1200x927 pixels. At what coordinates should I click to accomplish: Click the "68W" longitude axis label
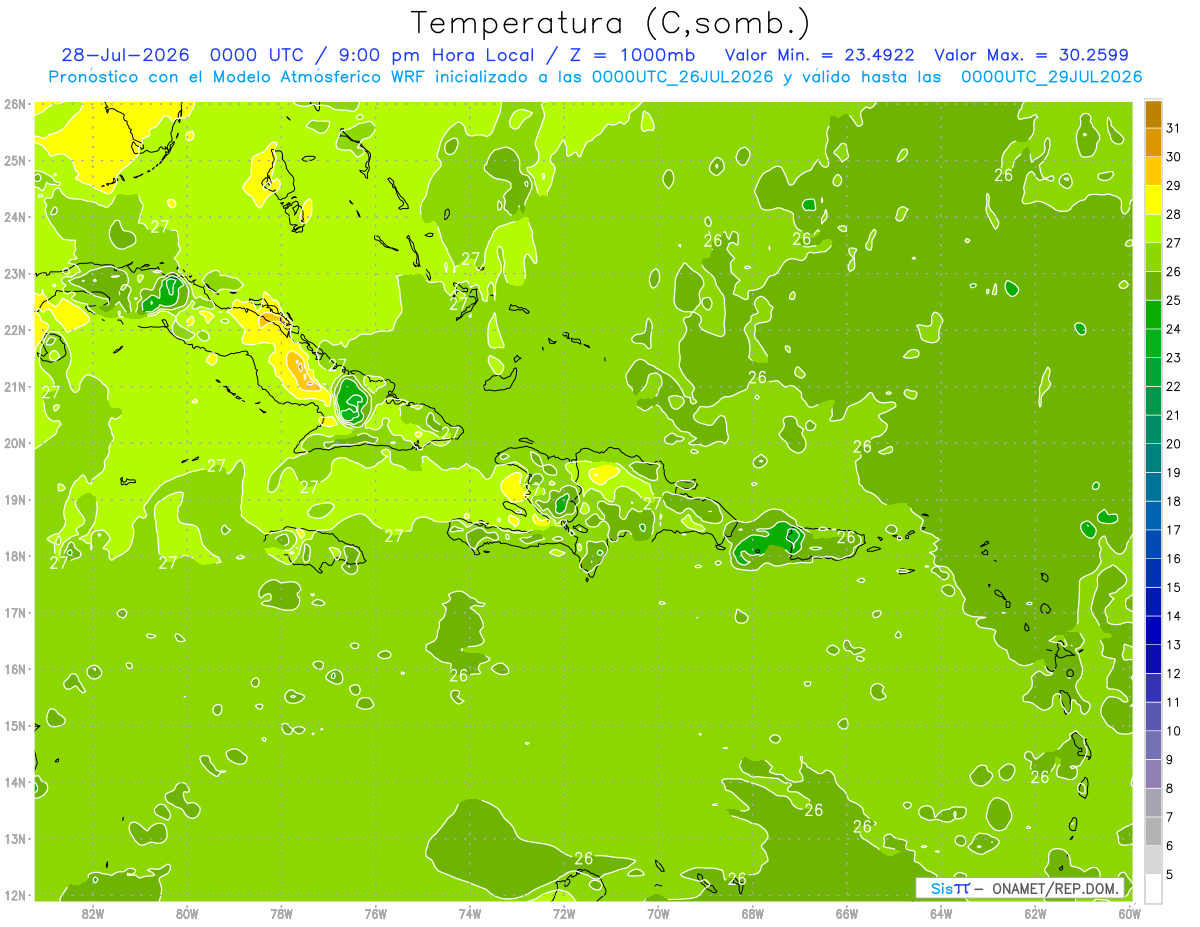tap(753, 913)
